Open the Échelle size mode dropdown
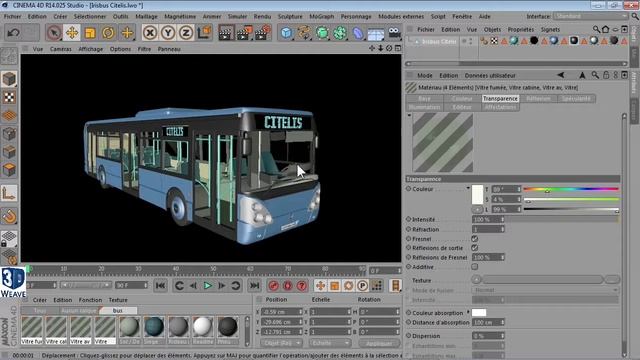This screenshot has width=640, height=360. pos(330,343)
